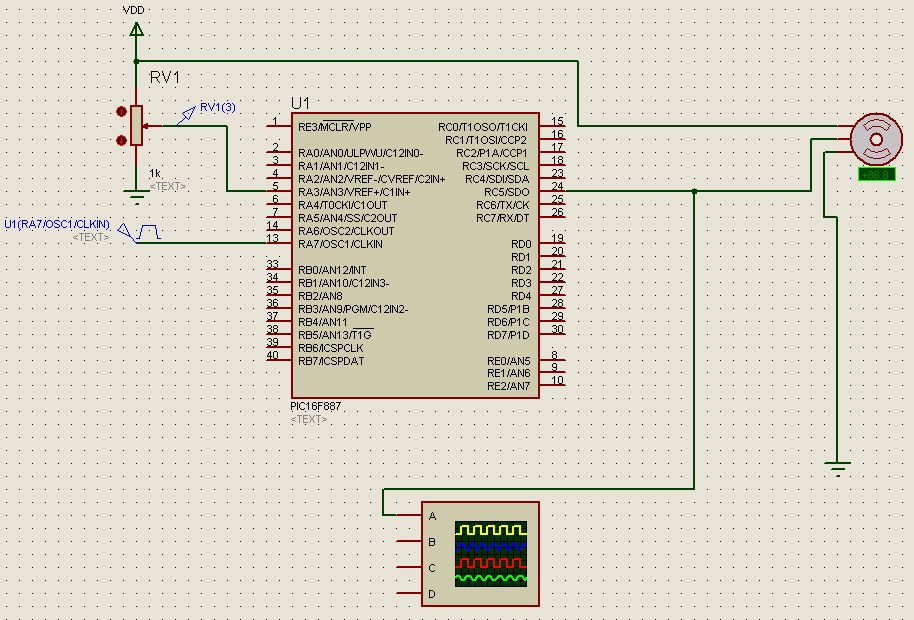
Task: Click the upper red dot on RV1
Action: coord(122,111)
